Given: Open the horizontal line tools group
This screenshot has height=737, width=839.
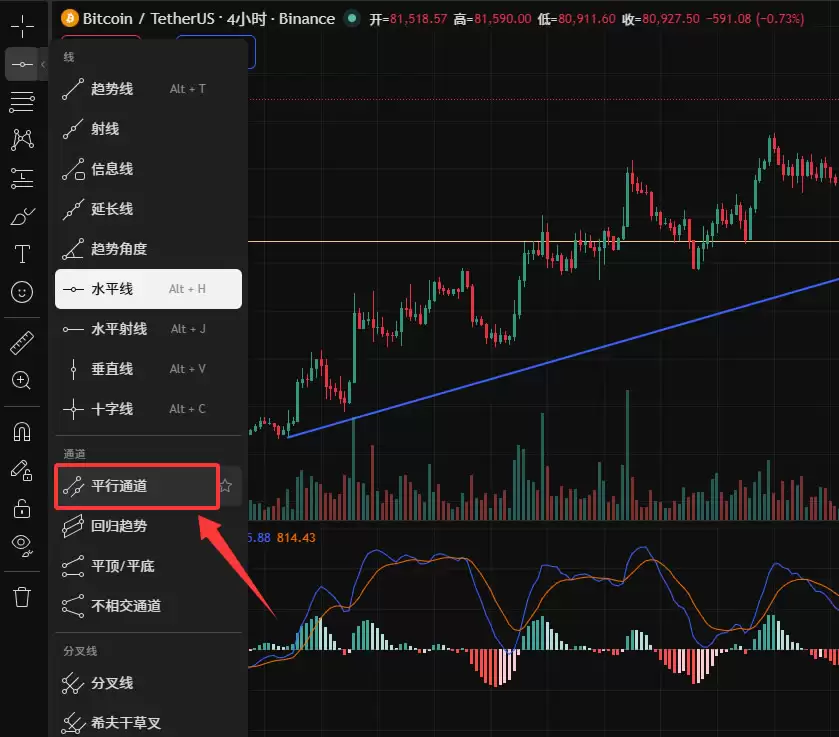Looking at the screenshot, I should pos(21,64).
